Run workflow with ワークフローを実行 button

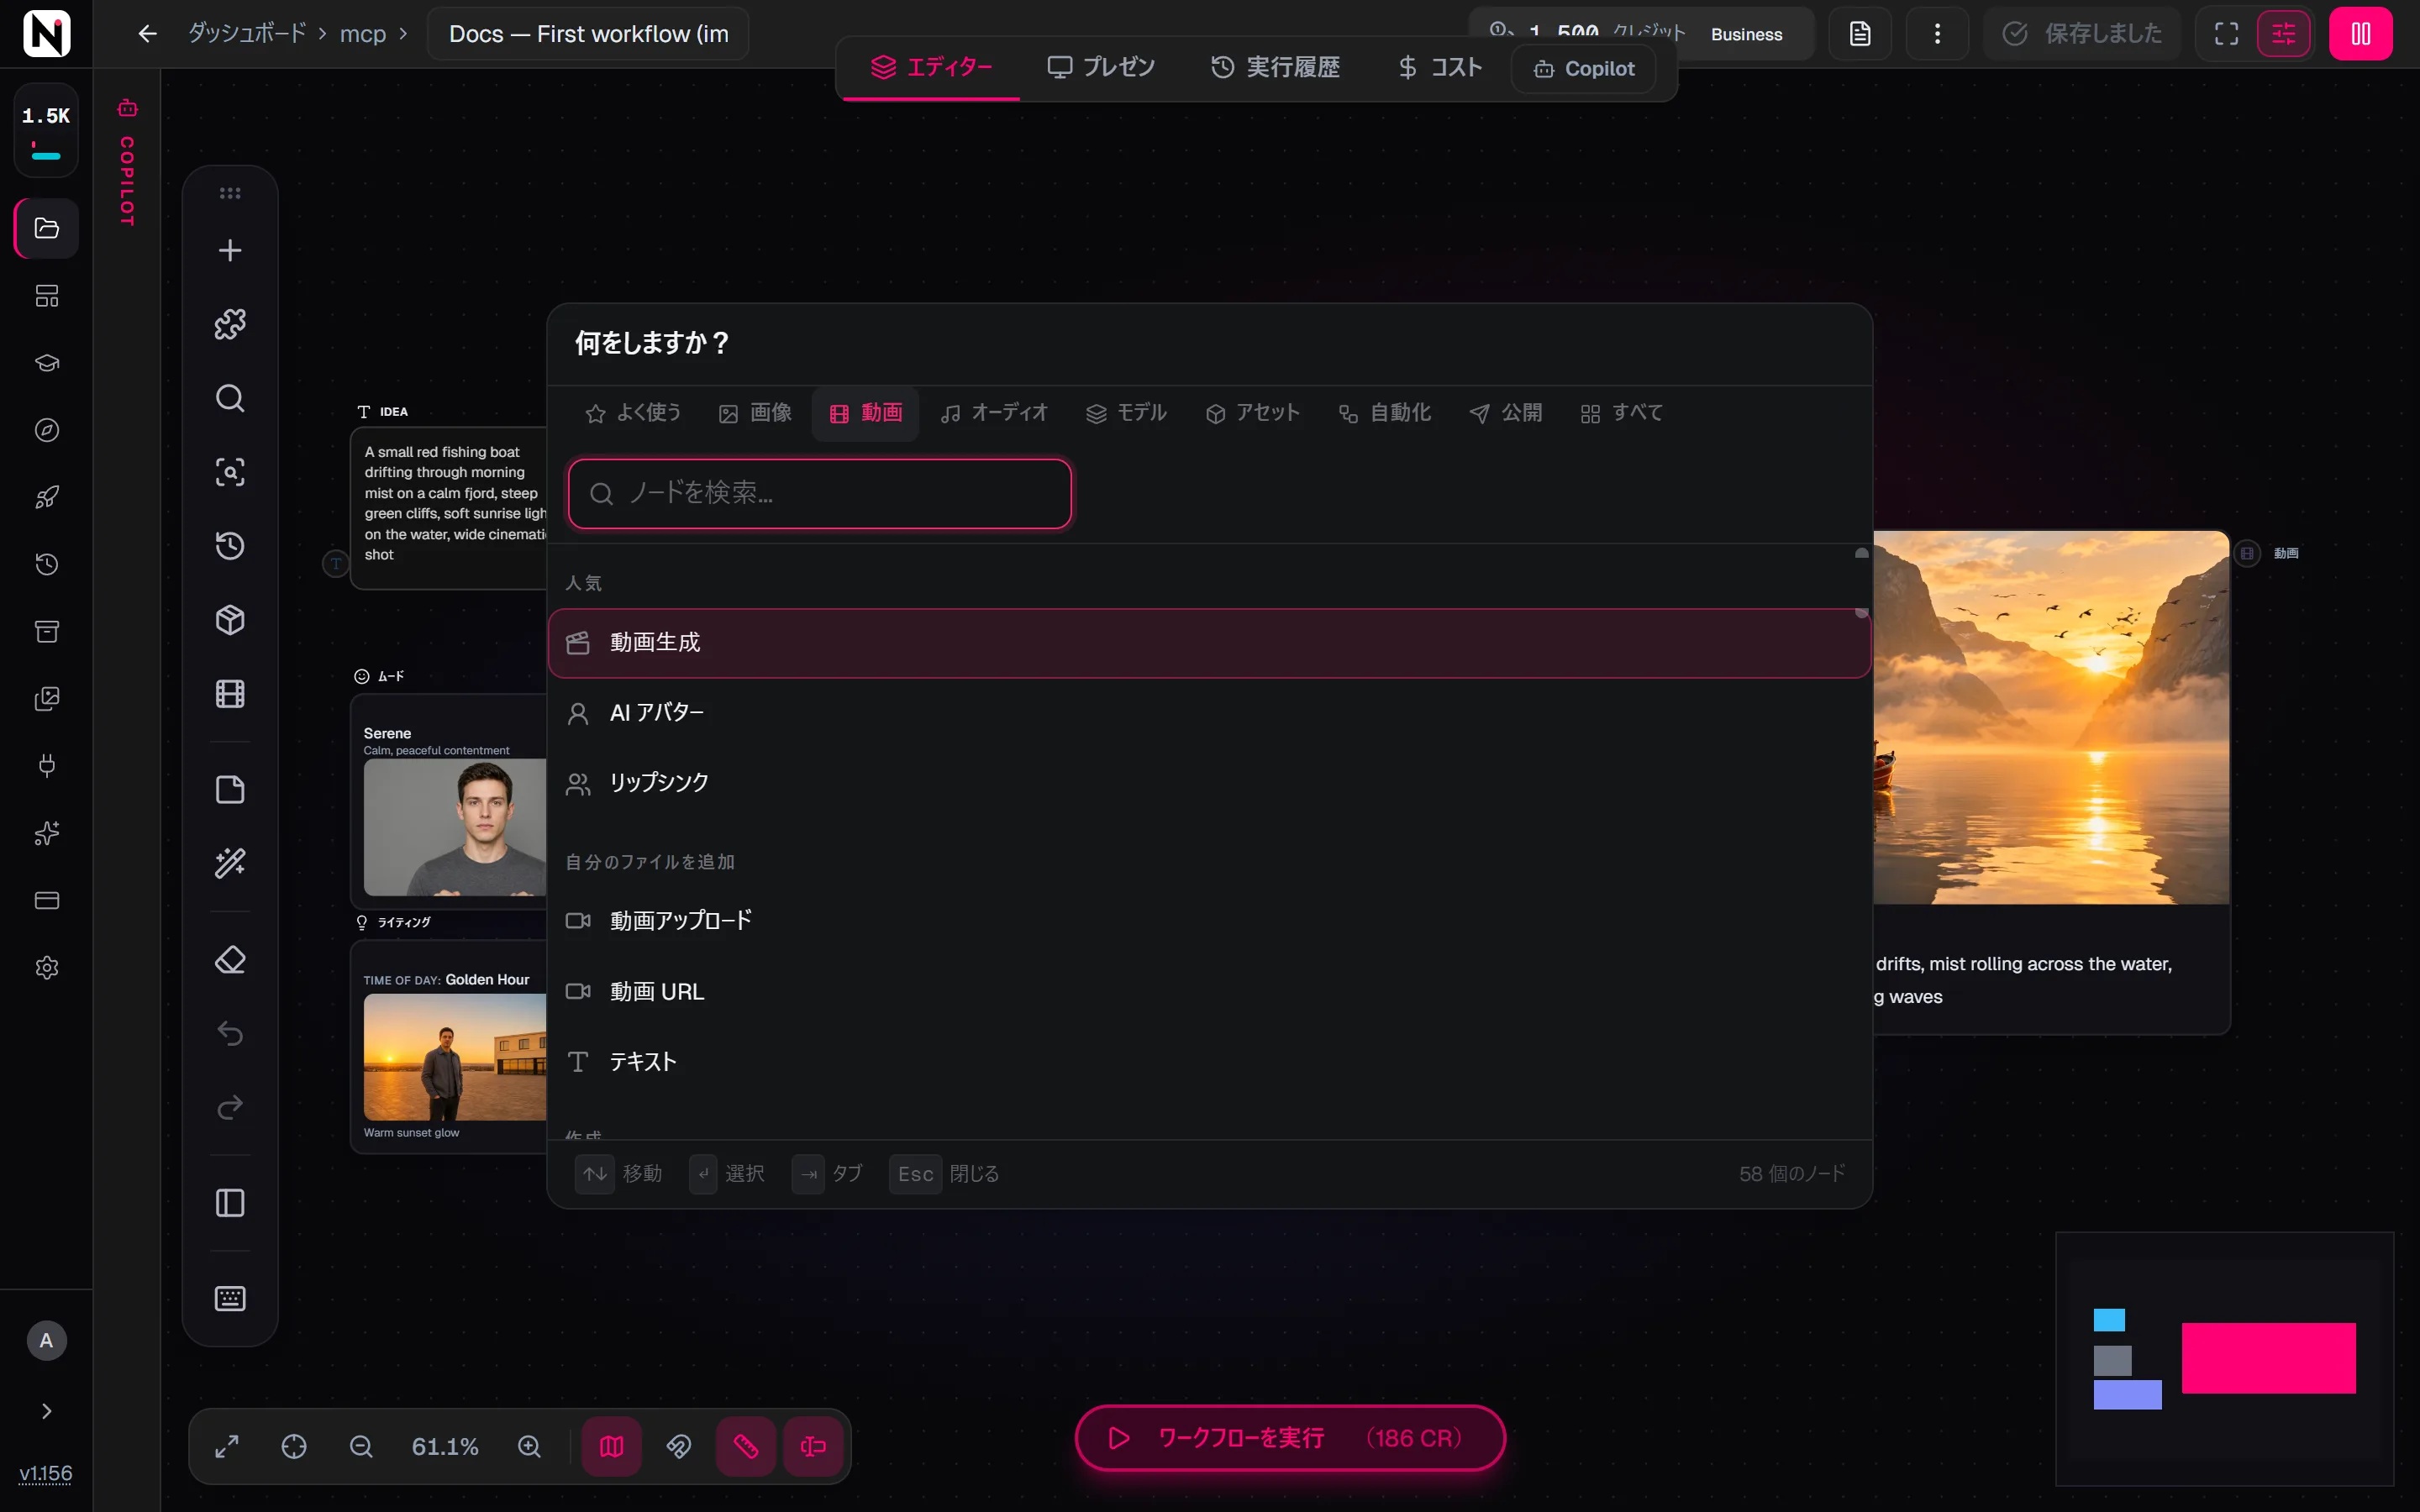[1290, 1438]
